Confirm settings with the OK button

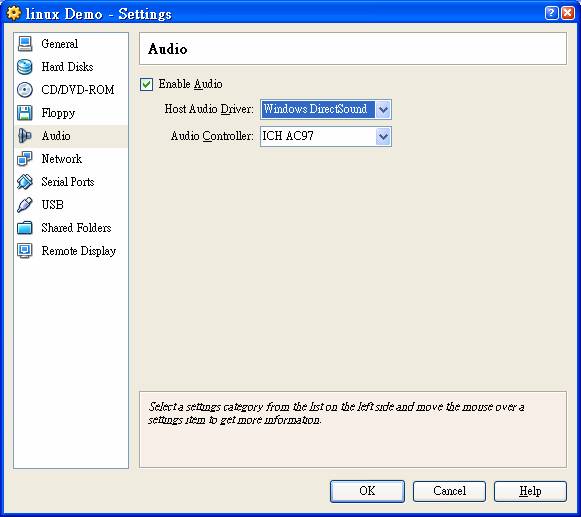click(x=367, y=491)
